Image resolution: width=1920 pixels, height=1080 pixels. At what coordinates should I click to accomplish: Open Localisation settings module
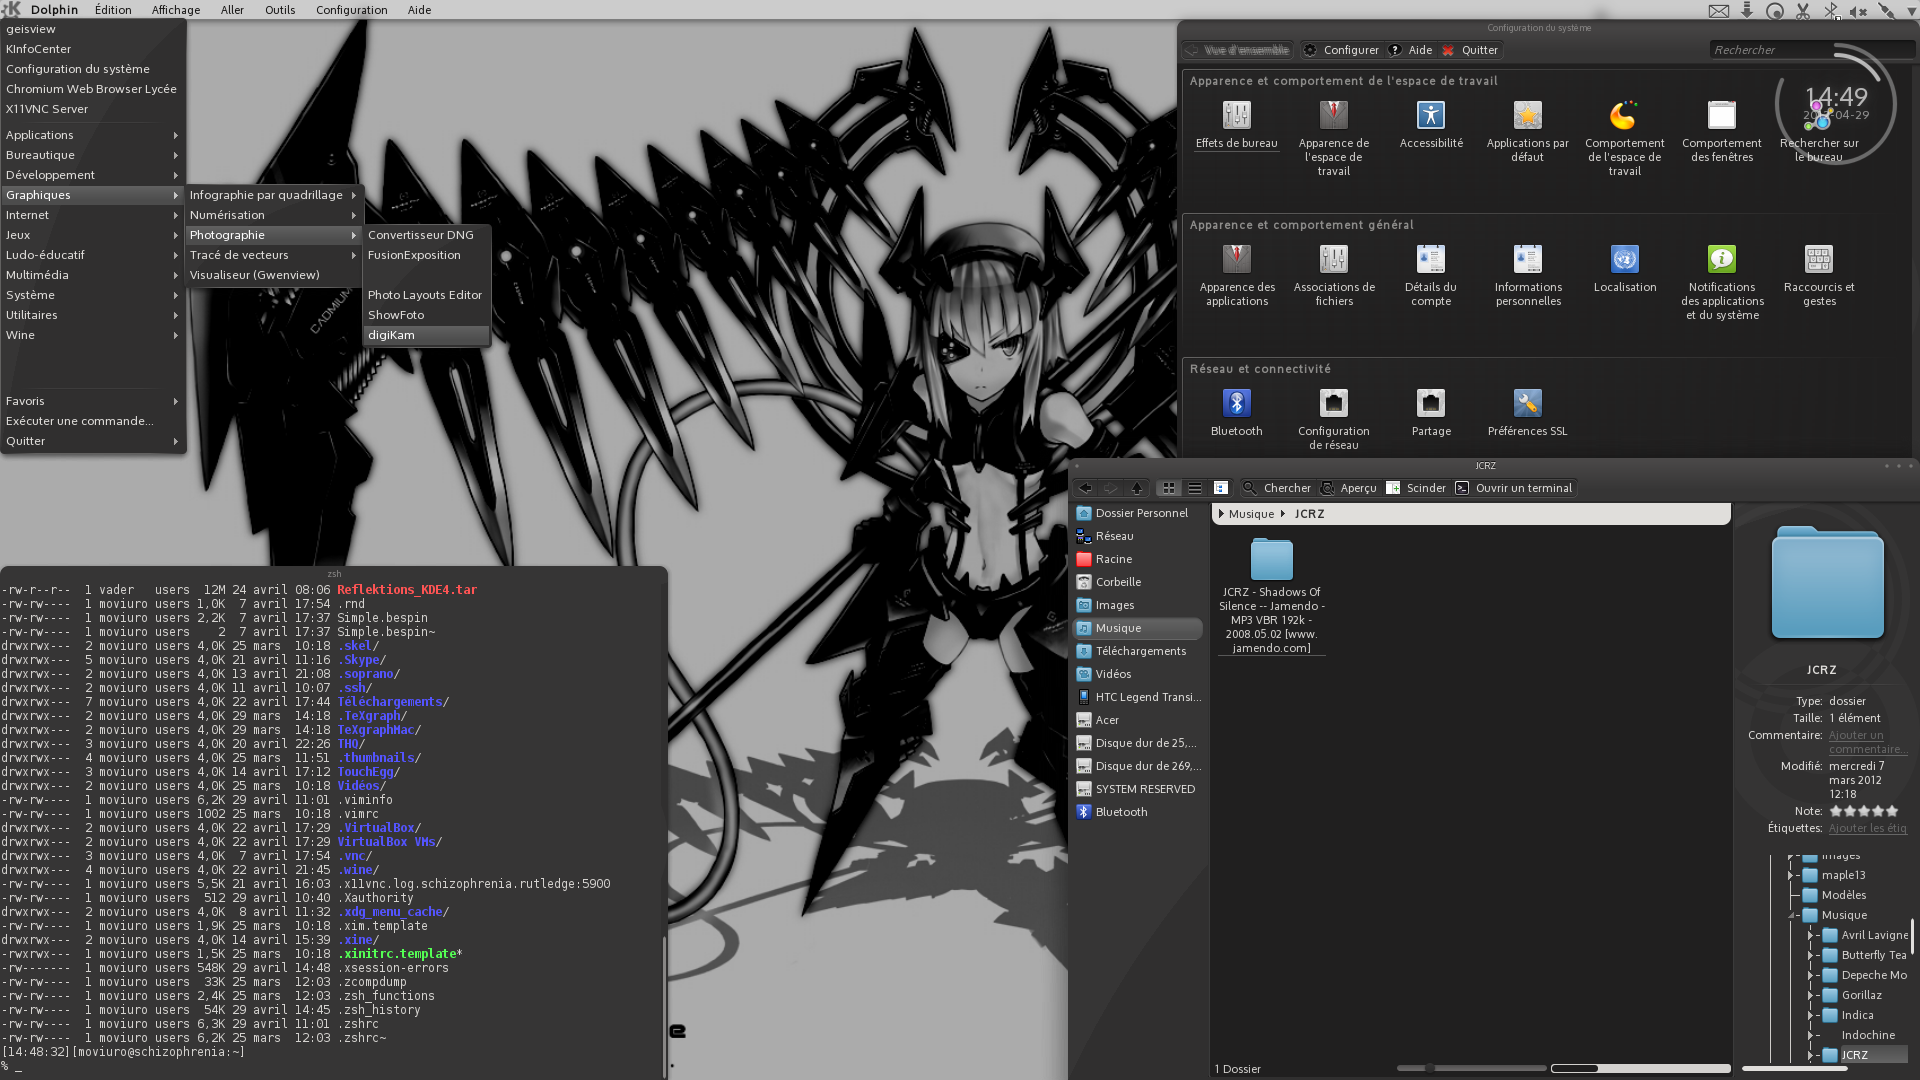(1625, 269)
